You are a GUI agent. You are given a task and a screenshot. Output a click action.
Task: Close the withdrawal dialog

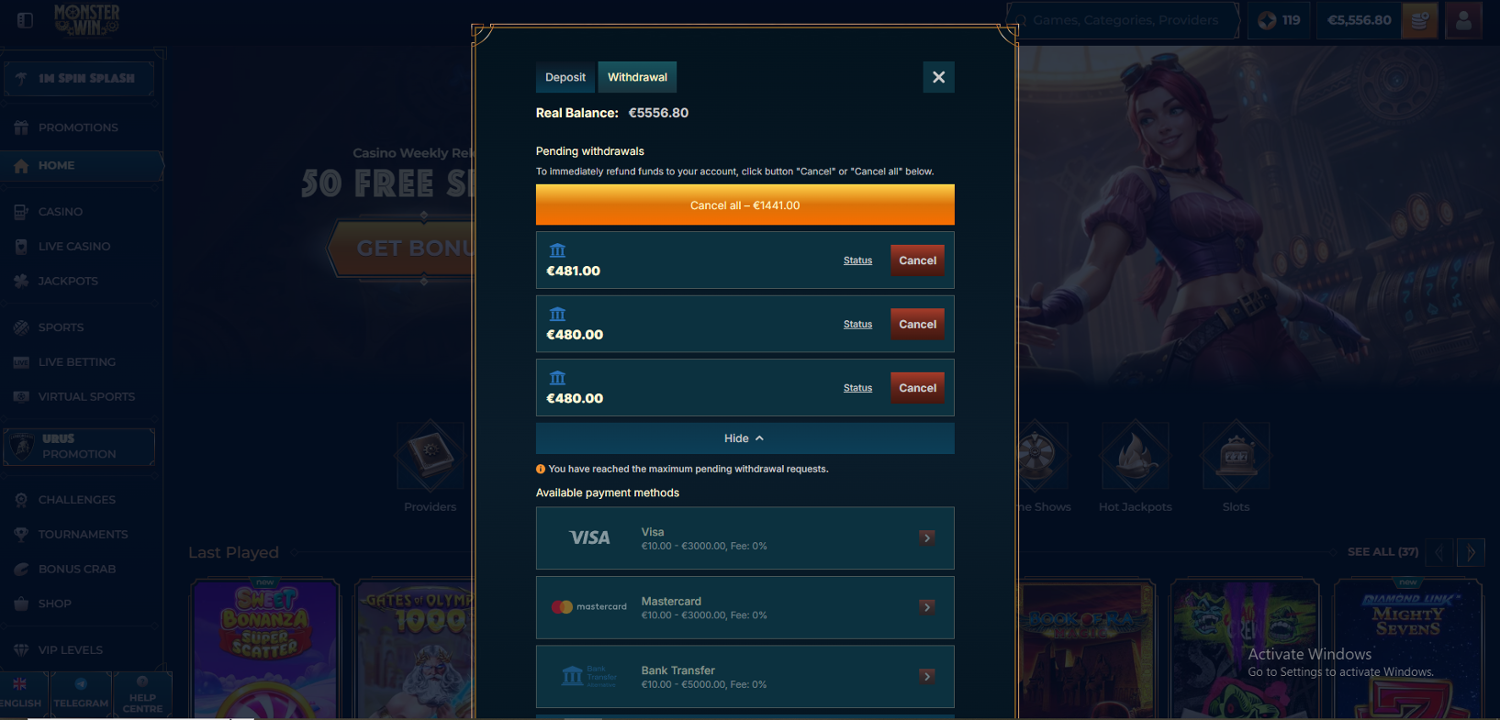pyautogui.click(x=938, y=77)
